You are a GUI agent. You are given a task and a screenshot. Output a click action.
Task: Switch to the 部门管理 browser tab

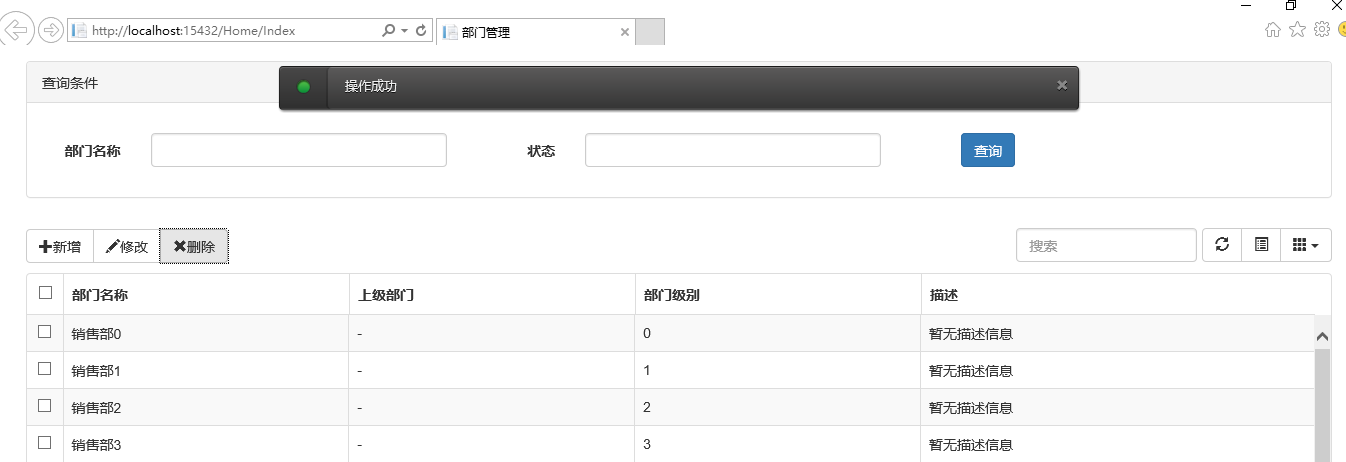pyautogui.click(x=530, y=32)
